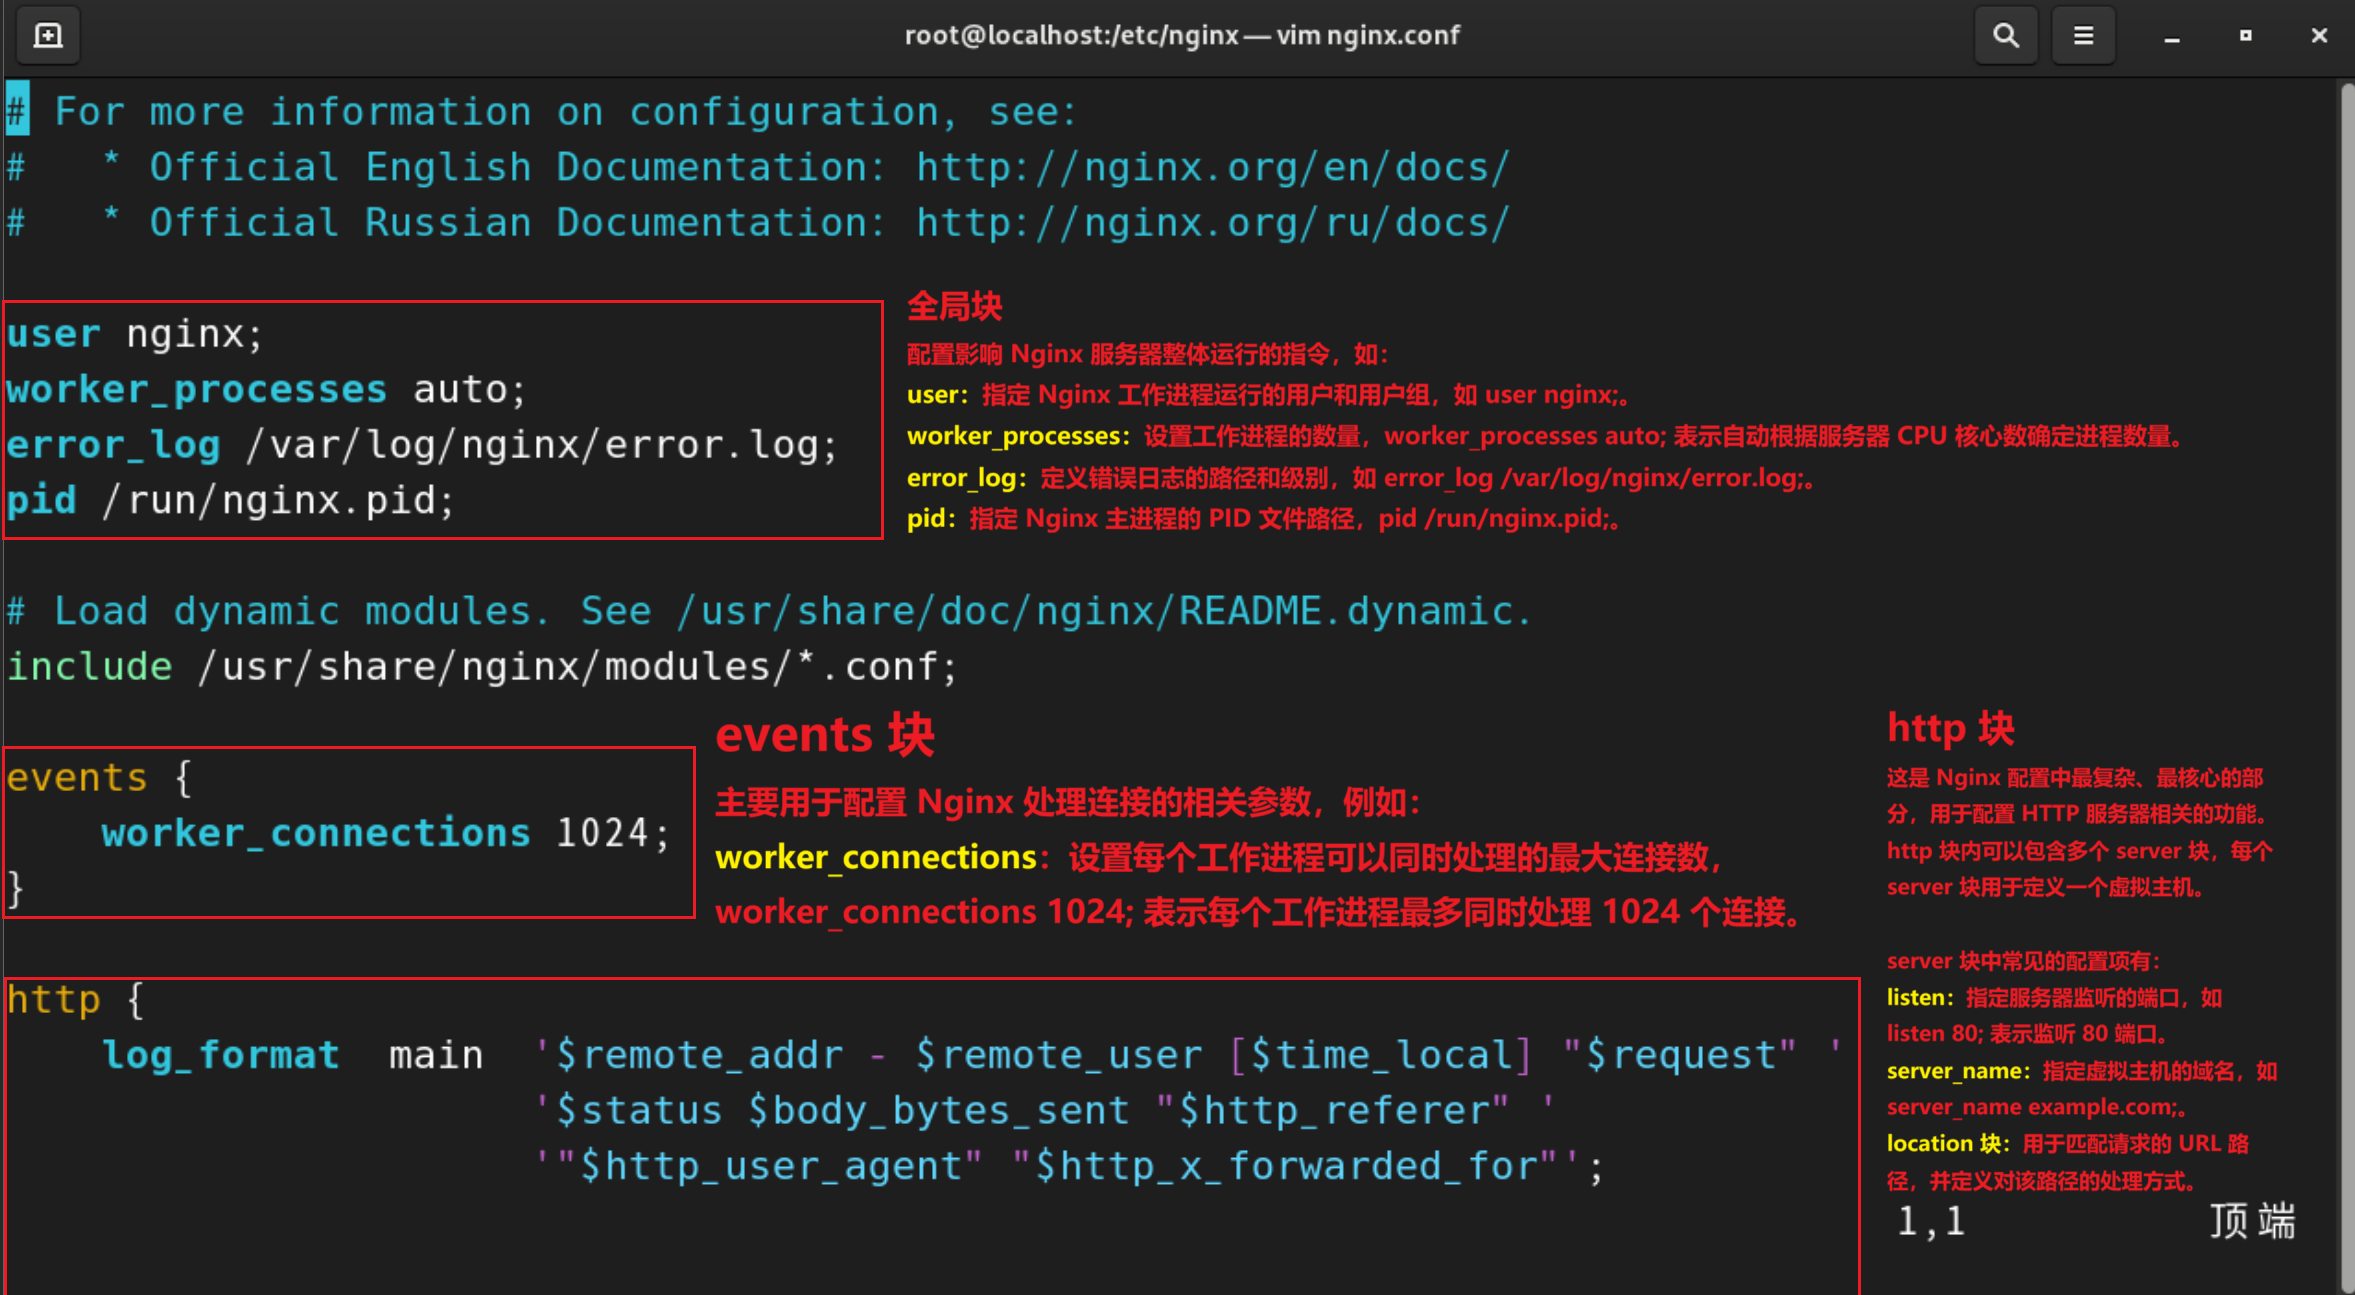Image resolution: width=2355 pixels, height=1295 pixels.
Task: Close the terminal window
Action: point(2319,36)
